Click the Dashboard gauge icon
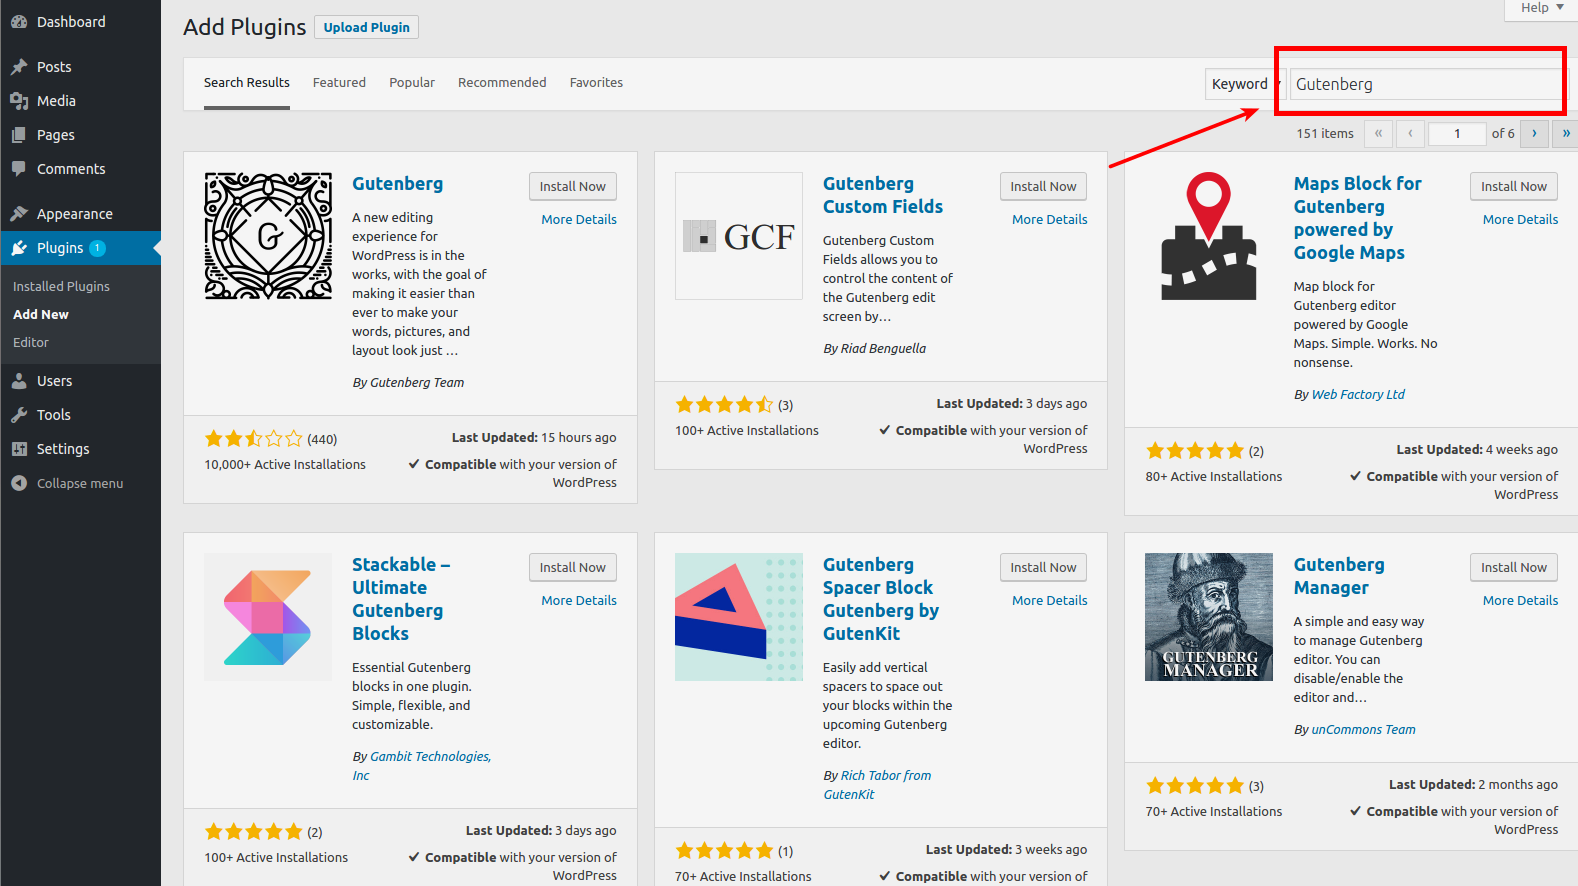This screenshot has width=1578, height=886. point(19,22)
